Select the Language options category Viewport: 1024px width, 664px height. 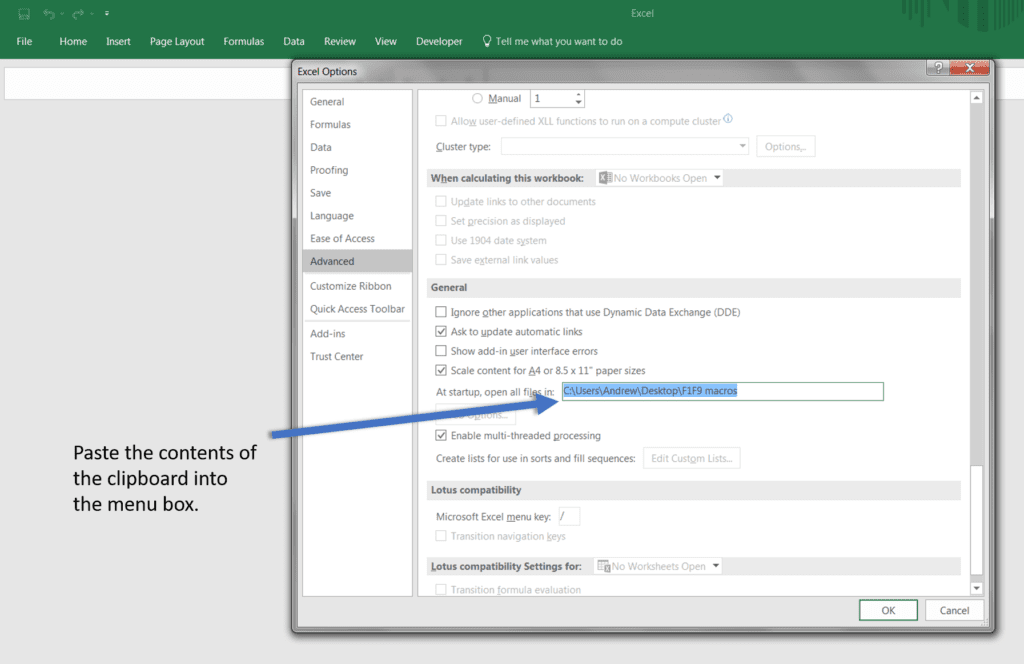(x=357, y=216)
